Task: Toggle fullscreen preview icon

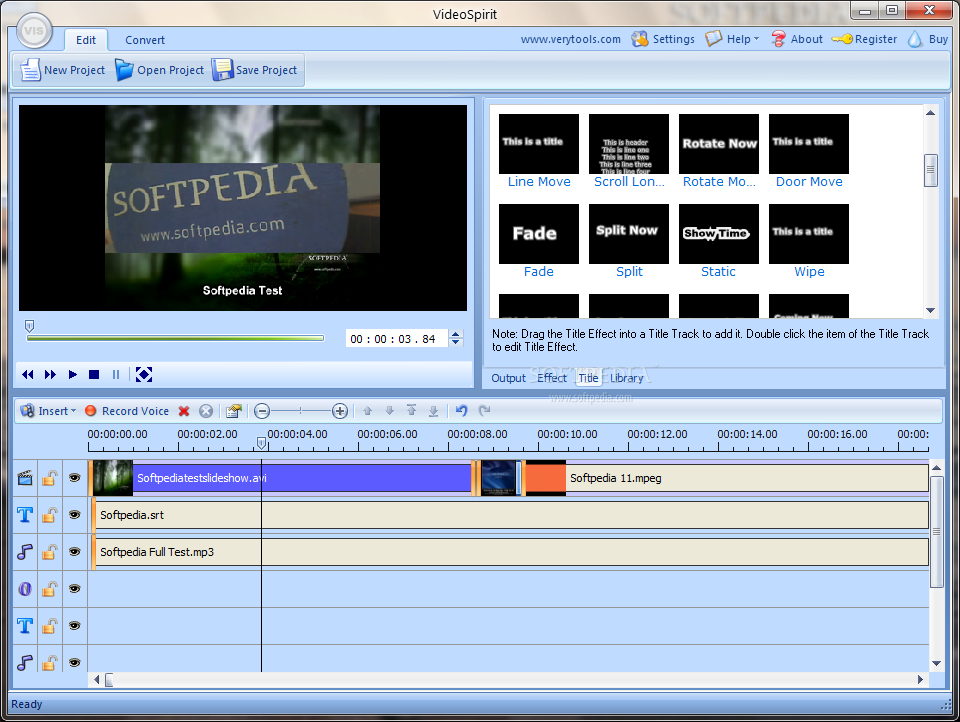Action: pyautogui.click(x=144, y=374)
